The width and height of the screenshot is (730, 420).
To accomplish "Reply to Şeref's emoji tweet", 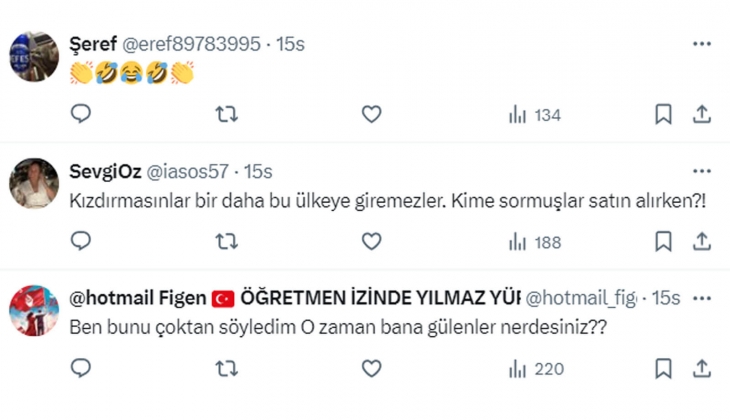I will [x=81, y=115].
